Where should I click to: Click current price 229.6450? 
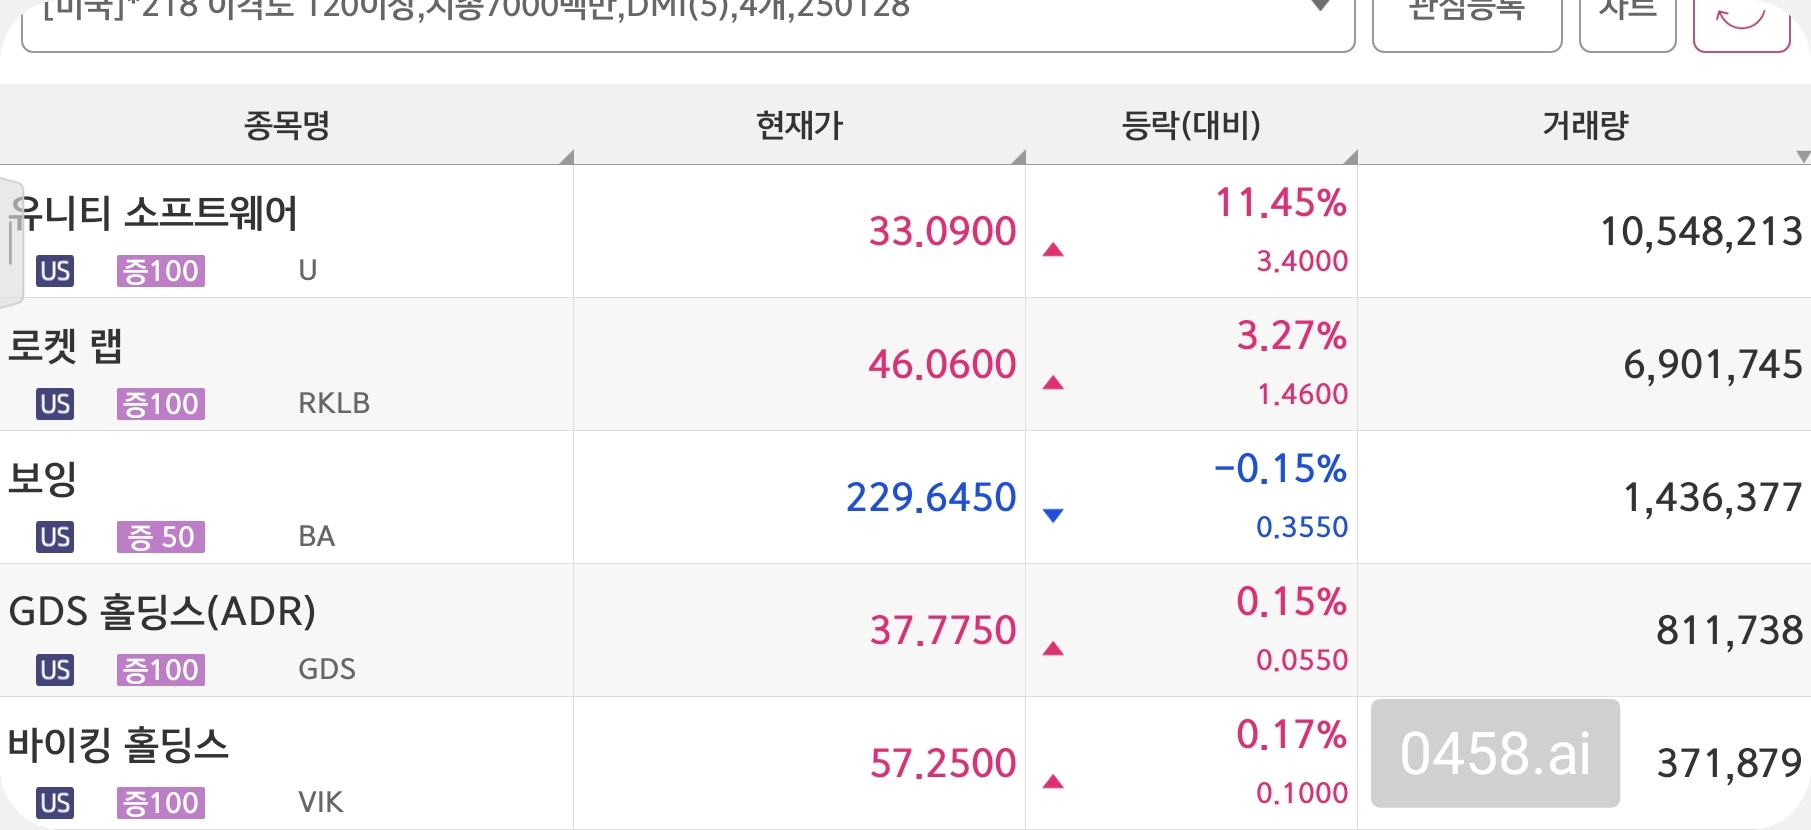(931, 497)
